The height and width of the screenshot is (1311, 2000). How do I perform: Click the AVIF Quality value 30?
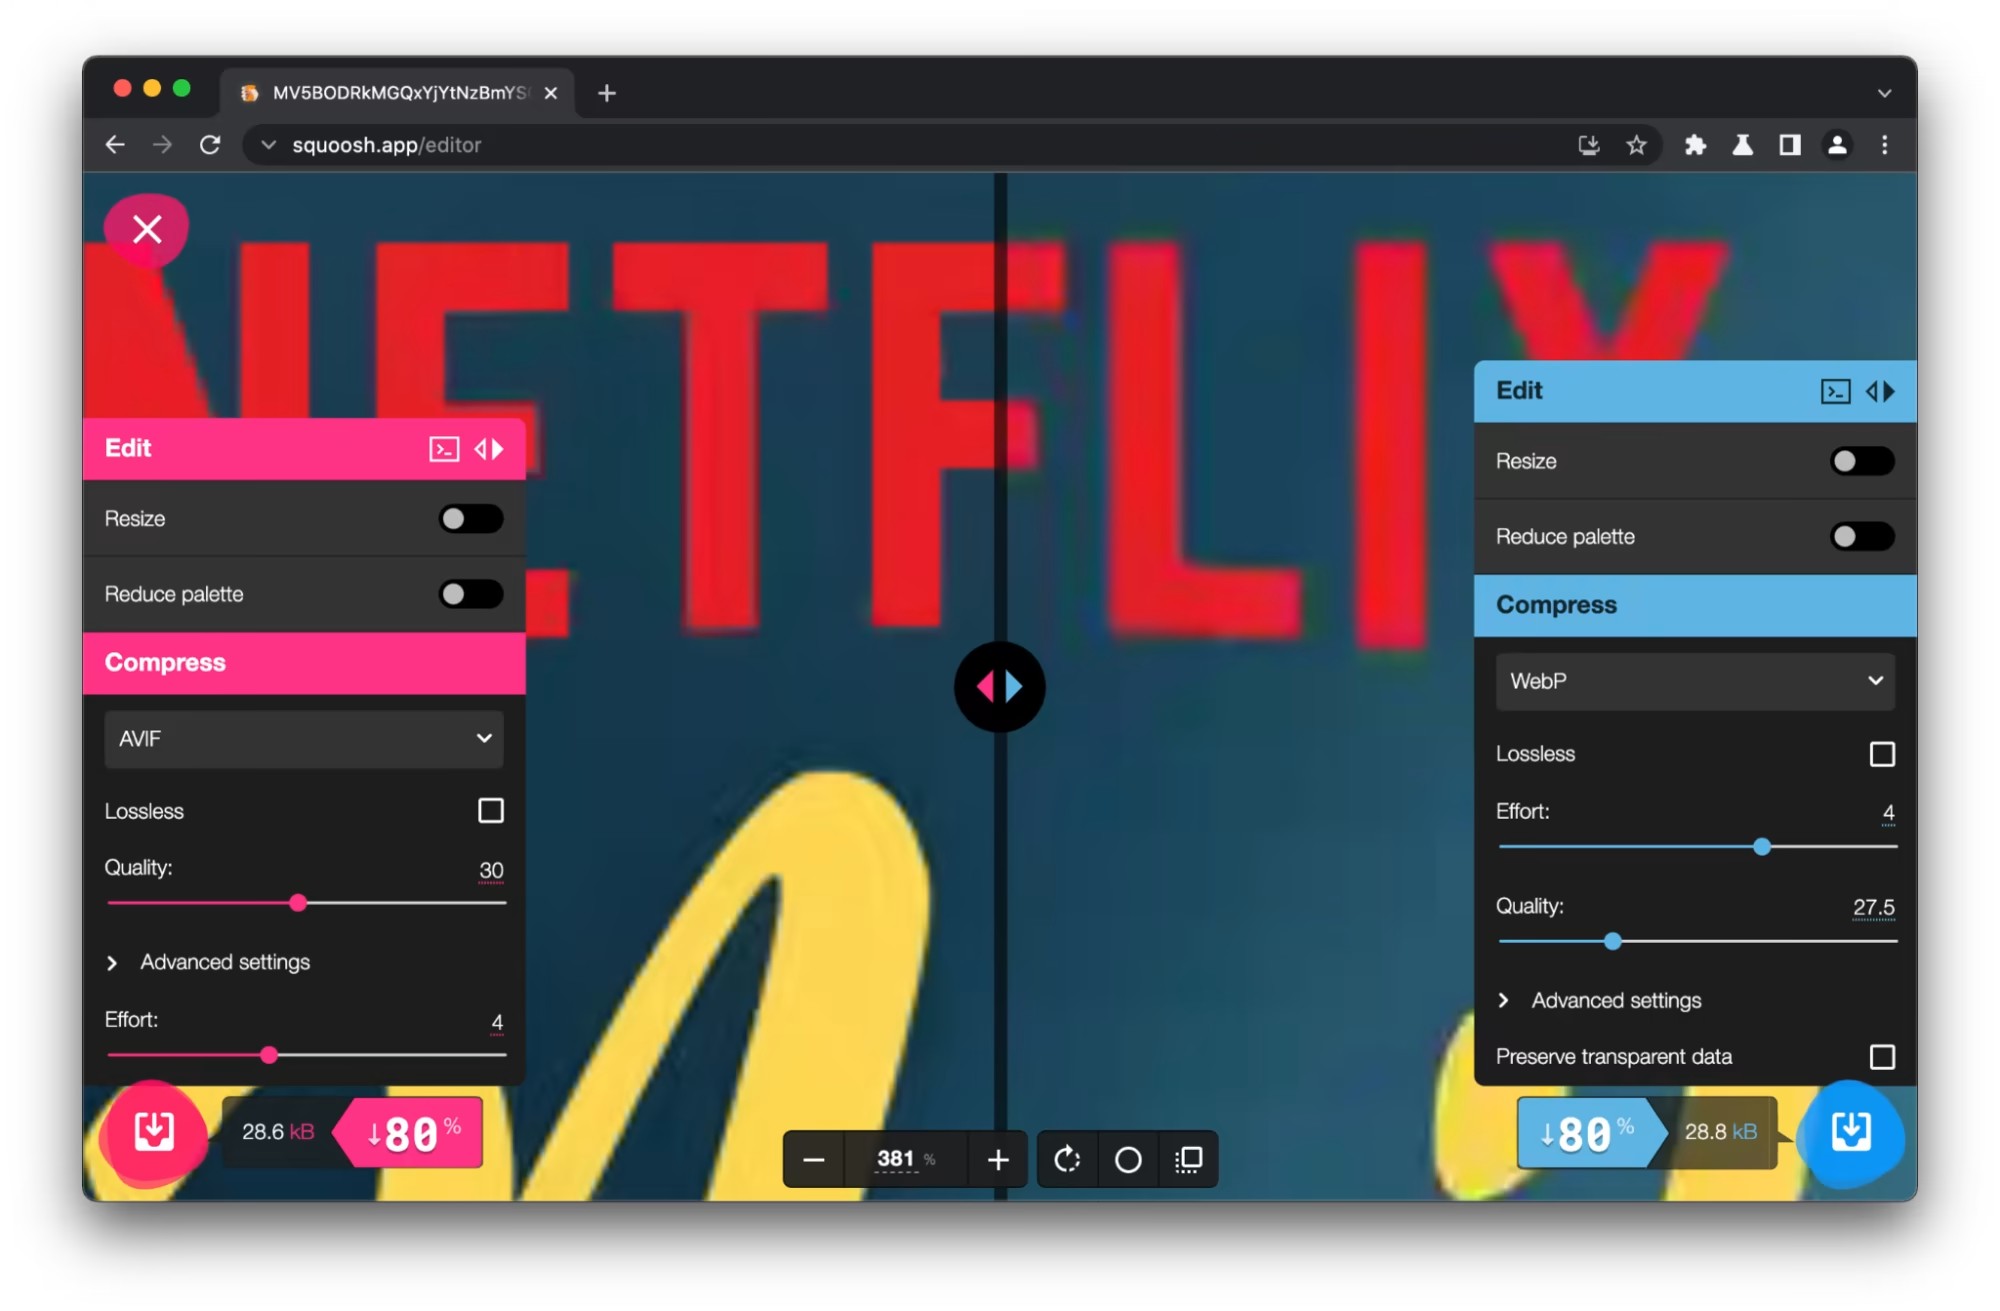pyautogui.click(x=491, y=870)
